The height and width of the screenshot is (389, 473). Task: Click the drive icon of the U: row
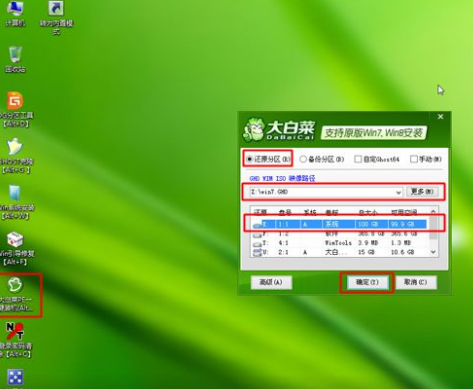click(257, 252)
